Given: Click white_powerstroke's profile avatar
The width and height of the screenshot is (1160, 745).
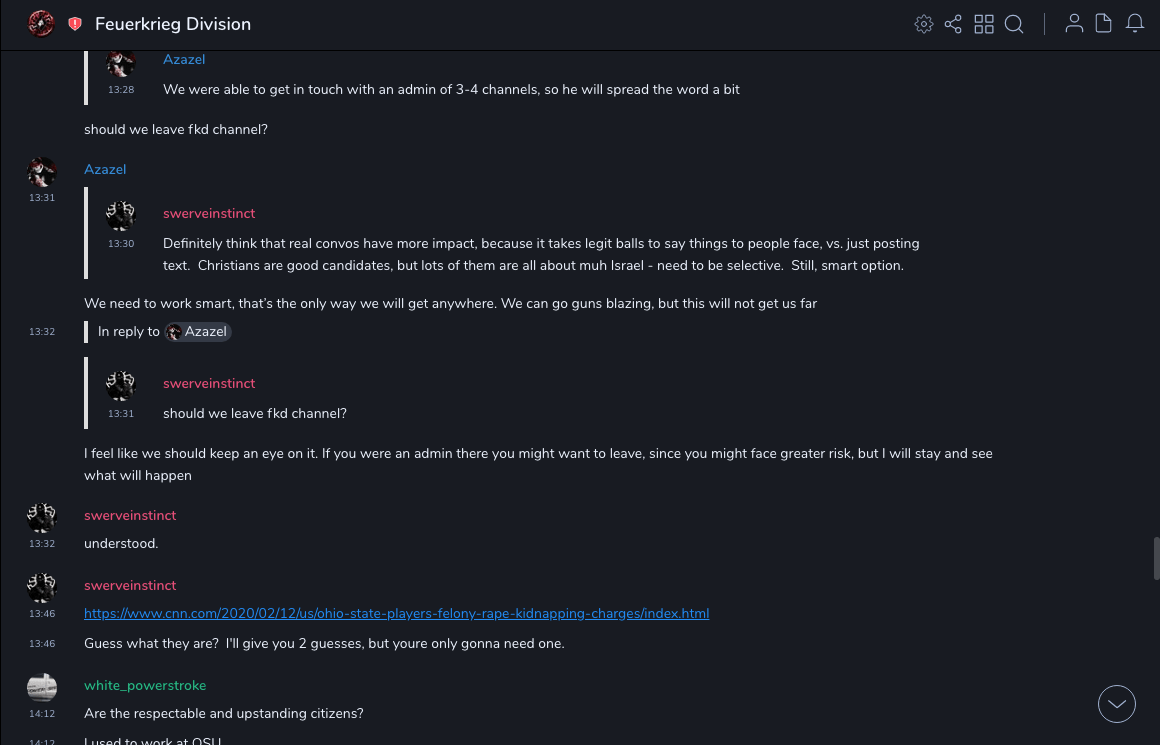Looking at the screenshot, I should tap(42, 687).
